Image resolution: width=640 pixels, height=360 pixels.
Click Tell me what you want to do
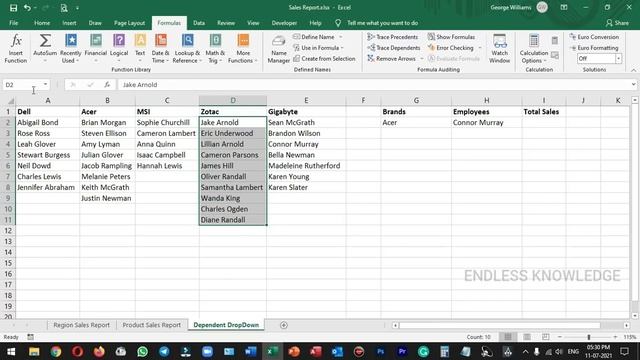point(382,23)
